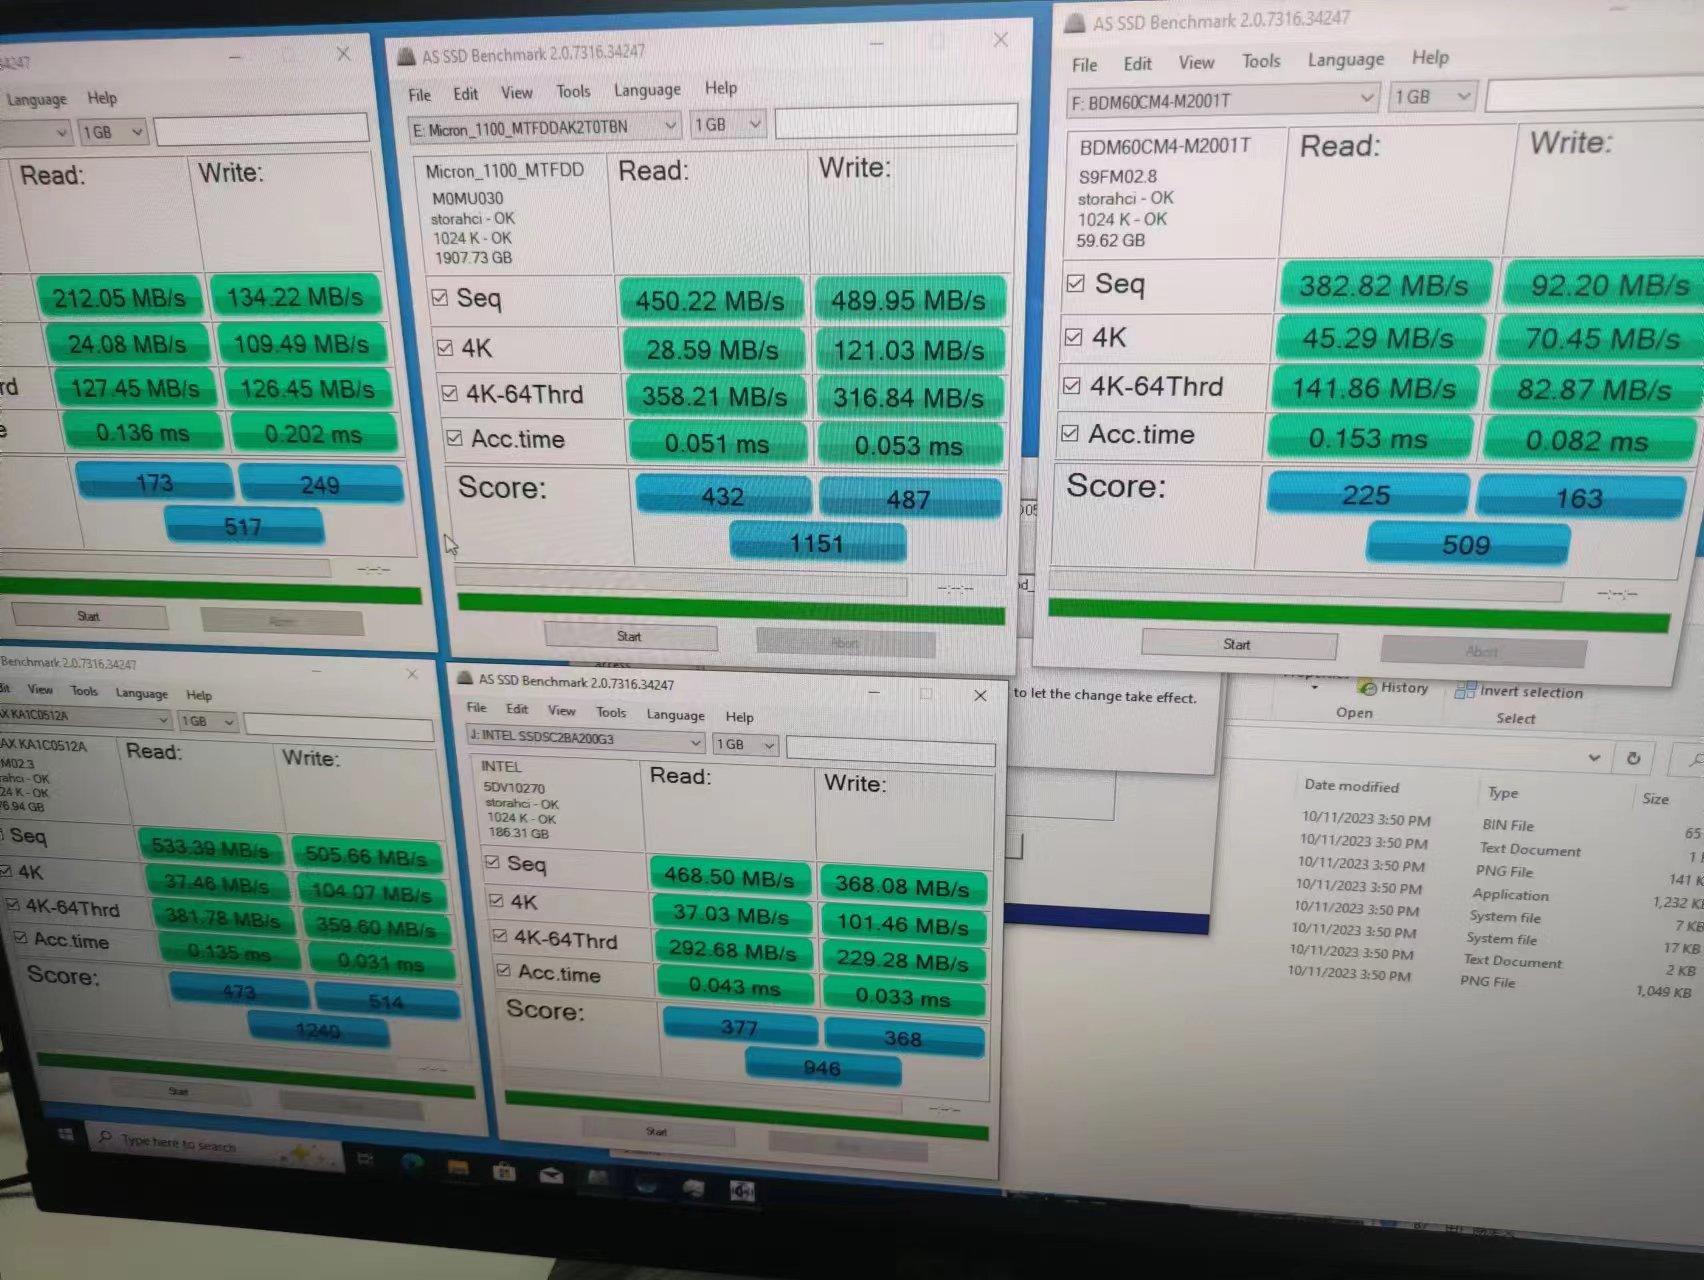
Task: Click green progress bar in BDM60CM4 window
Action: click(x=1359, y=614)
